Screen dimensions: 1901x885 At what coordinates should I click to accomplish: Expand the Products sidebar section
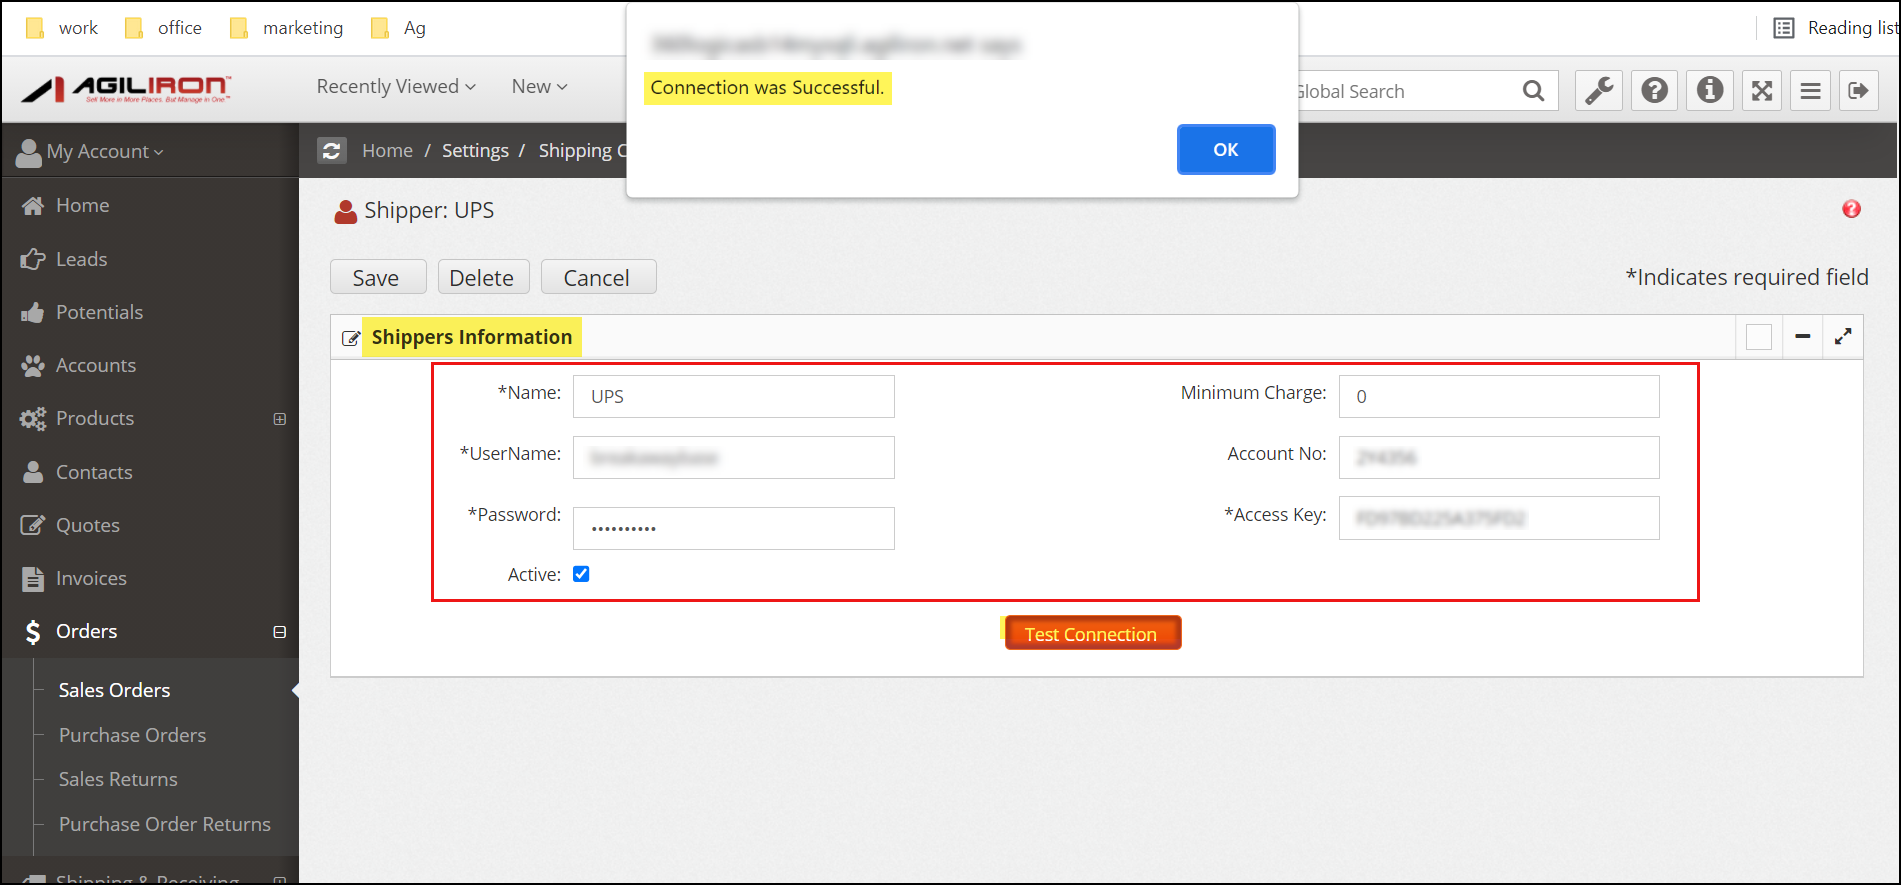point(280,419)
